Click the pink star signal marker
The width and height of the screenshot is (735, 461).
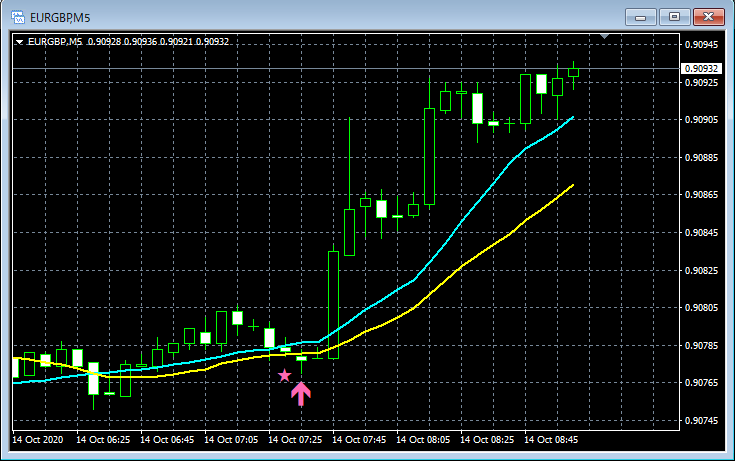(285, 375)
